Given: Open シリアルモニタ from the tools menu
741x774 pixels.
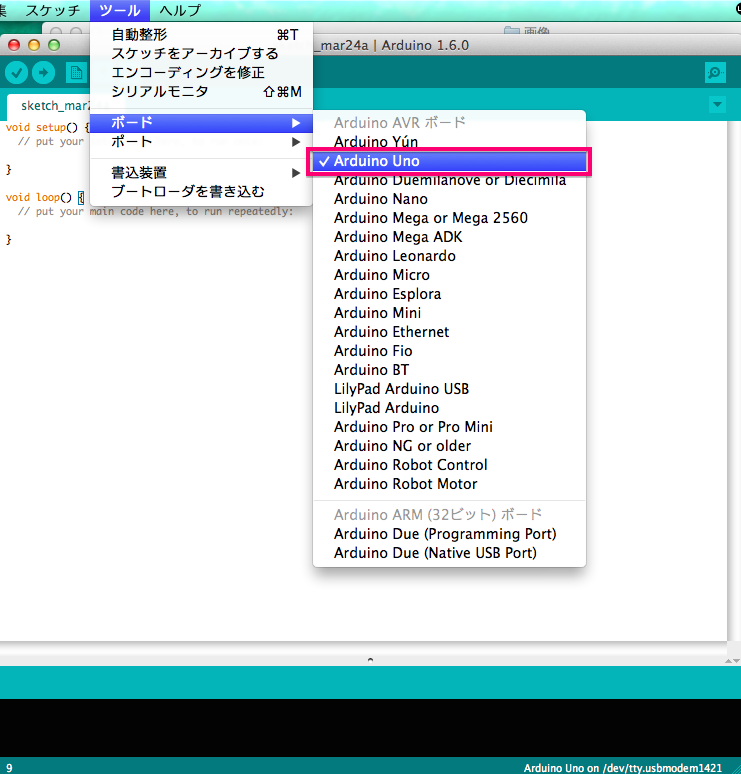Looking at the screenshot, I should pos(201,91).
